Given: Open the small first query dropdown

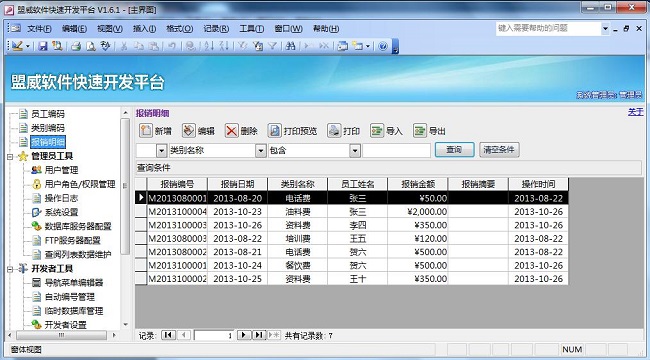Looking at the screenshot, I should pos(162,151).
